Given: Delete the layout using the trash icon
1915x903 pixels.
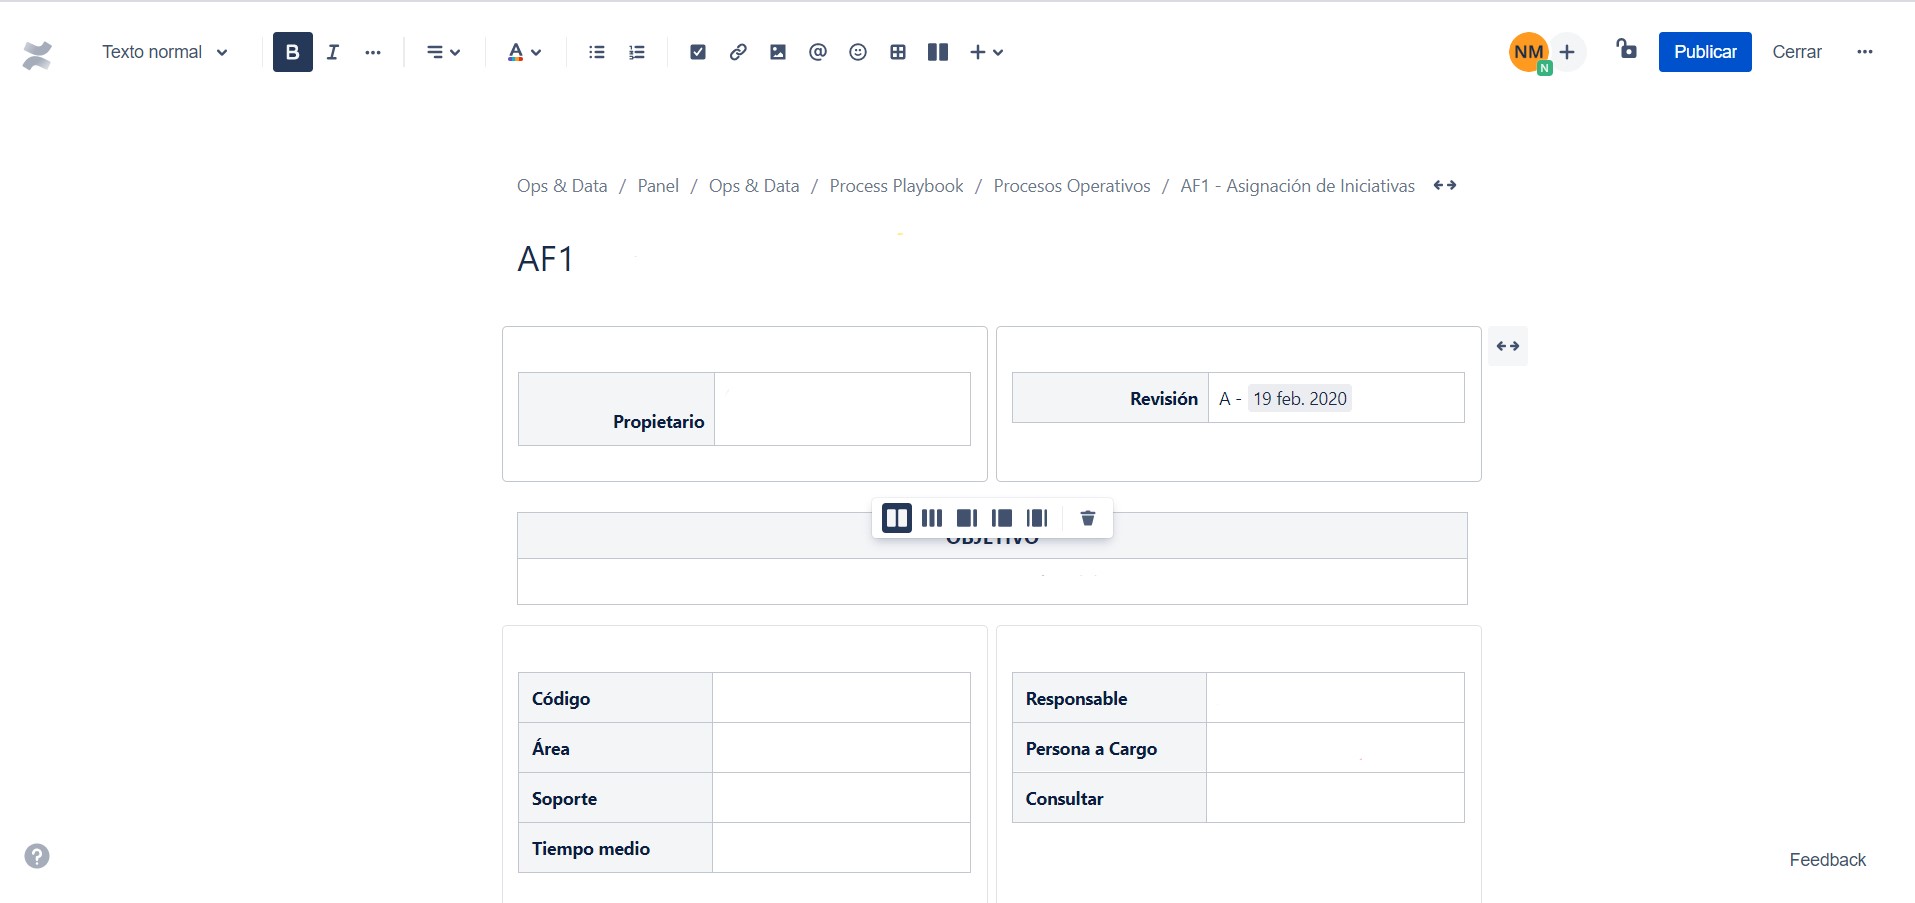Looking at the screenshot, I should pos(1086,518).
